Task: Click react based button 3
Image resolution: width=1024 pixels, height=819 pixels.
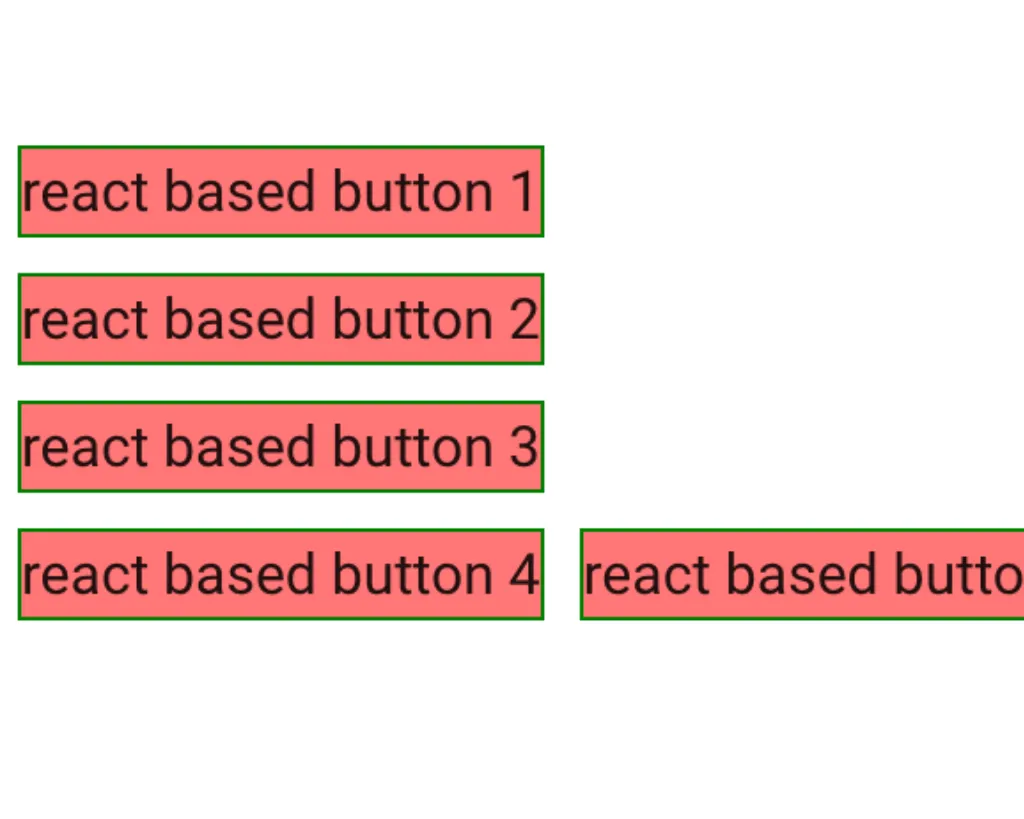Action: (280, 446)
